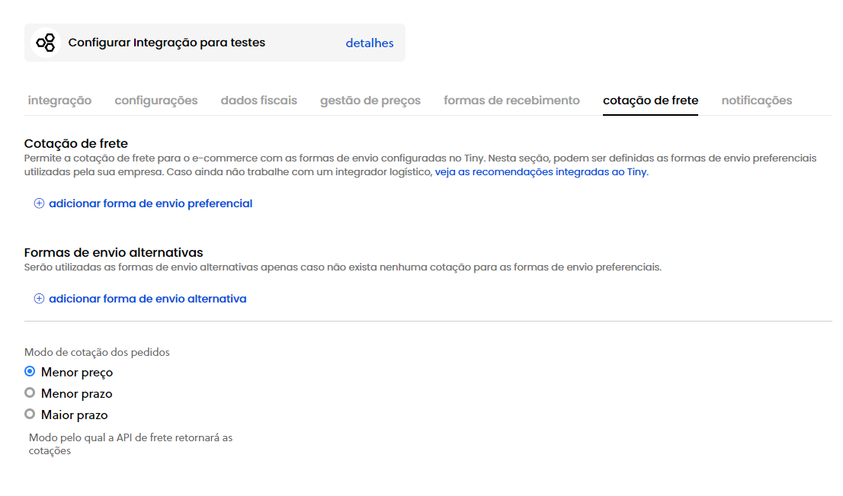Choose the Menor prazo radio option
This screenshot has height=496, width=843.
point(30,393)
